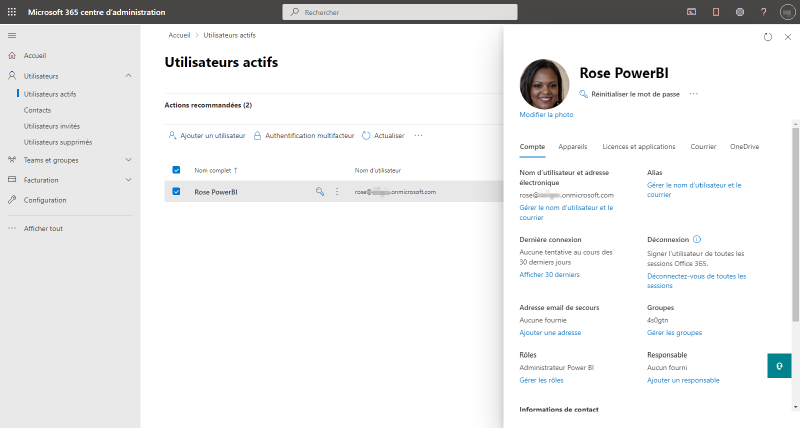Select Utilisateurs actifs in sidebar
Screen dimensions: 800x428
49,94
